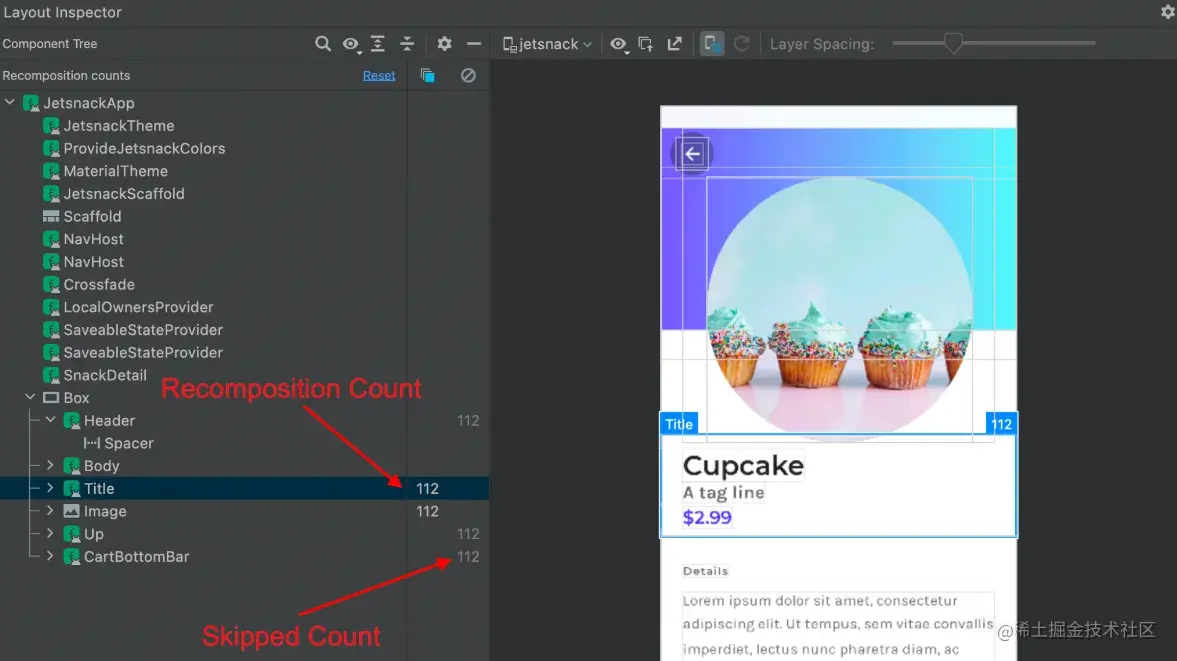Select ProvideJetsnackColors in the tree
1177x661 pixels.
coord(144,149)
